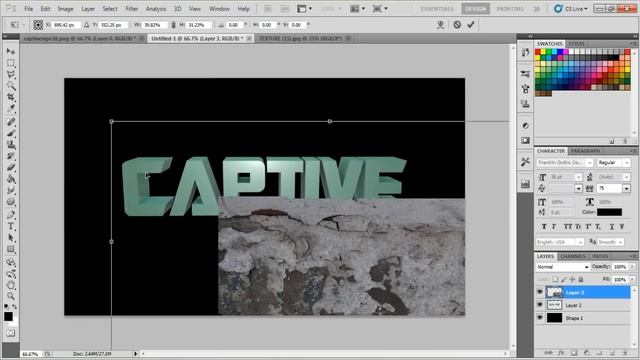Open the Filter menu
This screenshot has height=360, width=640.
[x=131, y=9]
